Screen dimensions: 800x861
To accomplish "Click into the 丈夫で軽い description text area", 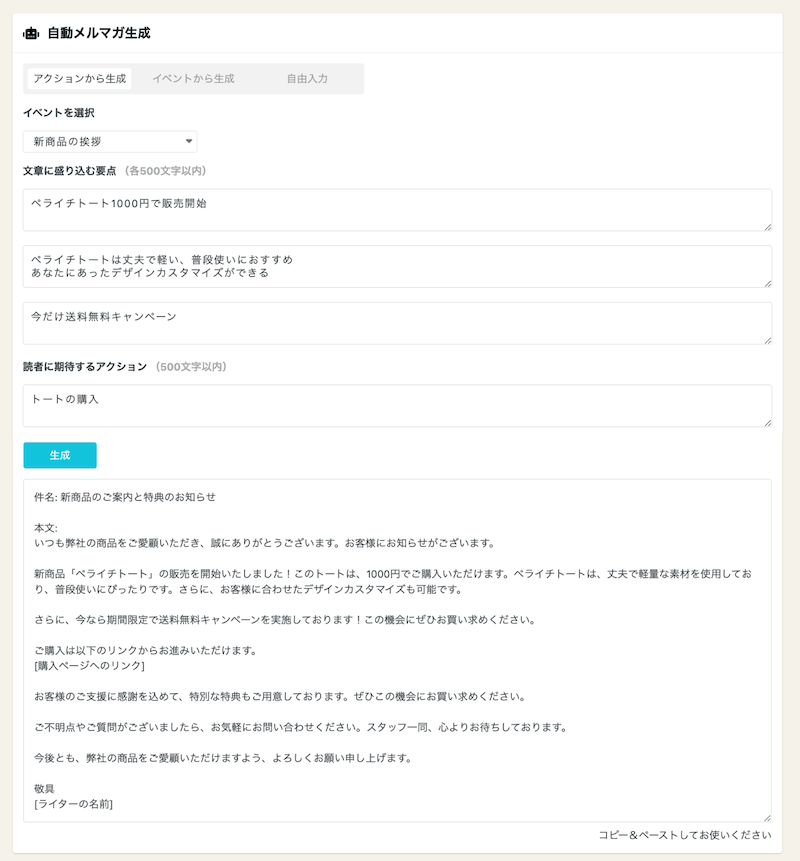I will (397, 266).
